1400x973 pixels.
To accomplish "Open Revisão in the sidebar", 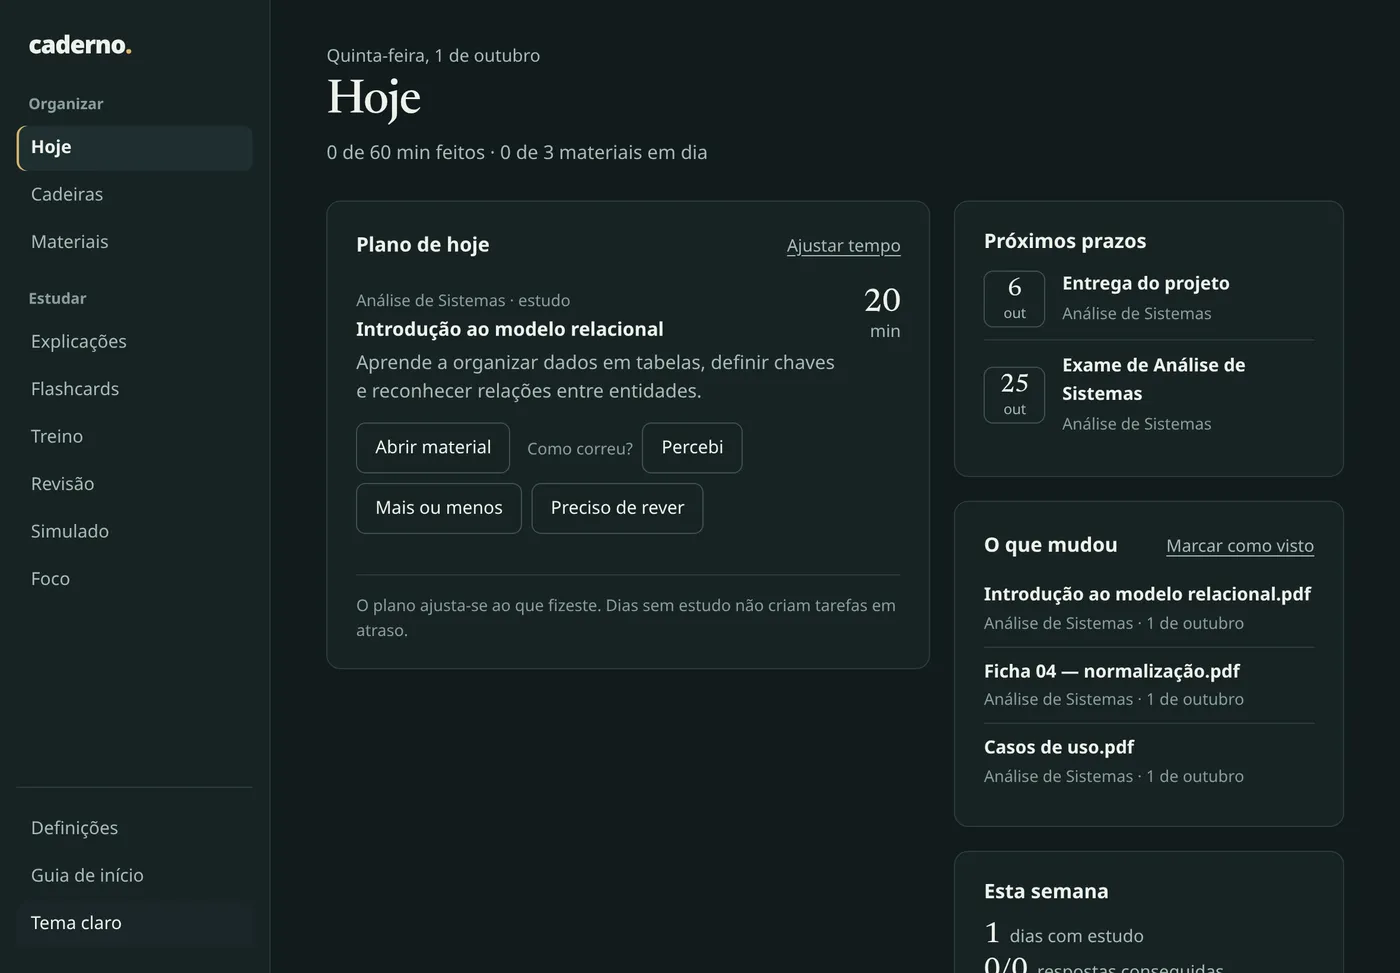I will coord(134,484).
